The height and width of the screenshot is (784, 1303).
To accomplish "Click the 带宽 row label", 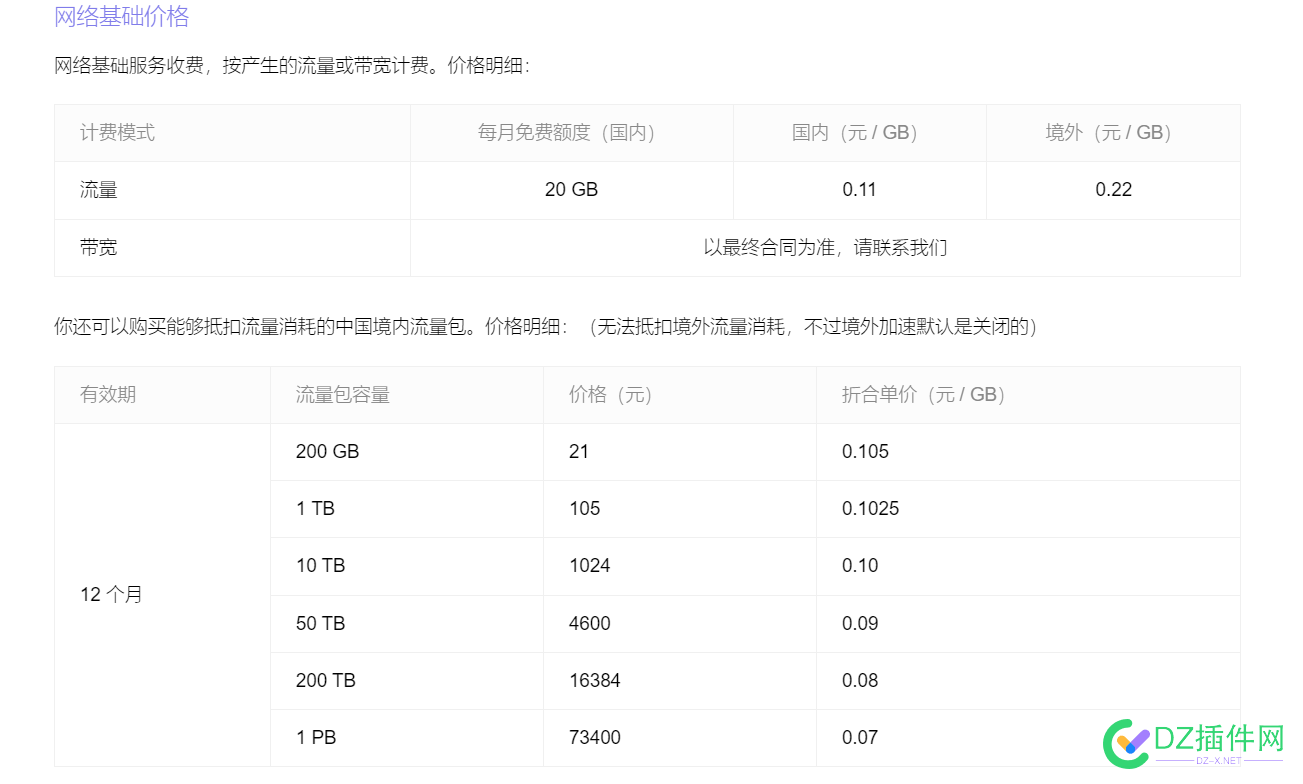I will 232,248.
